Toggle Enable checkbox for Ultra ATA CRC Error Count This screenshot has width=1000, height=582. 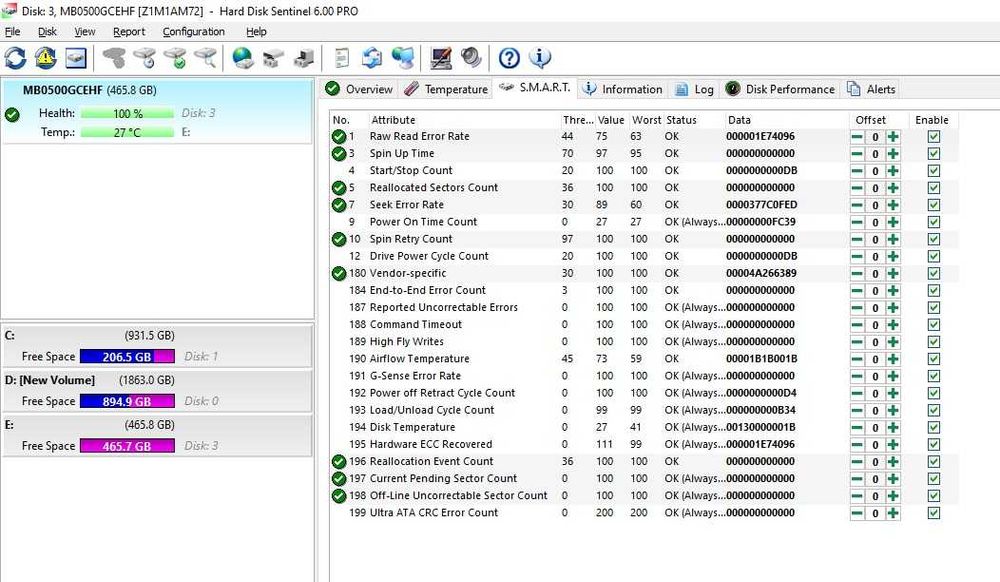[934, 513]
